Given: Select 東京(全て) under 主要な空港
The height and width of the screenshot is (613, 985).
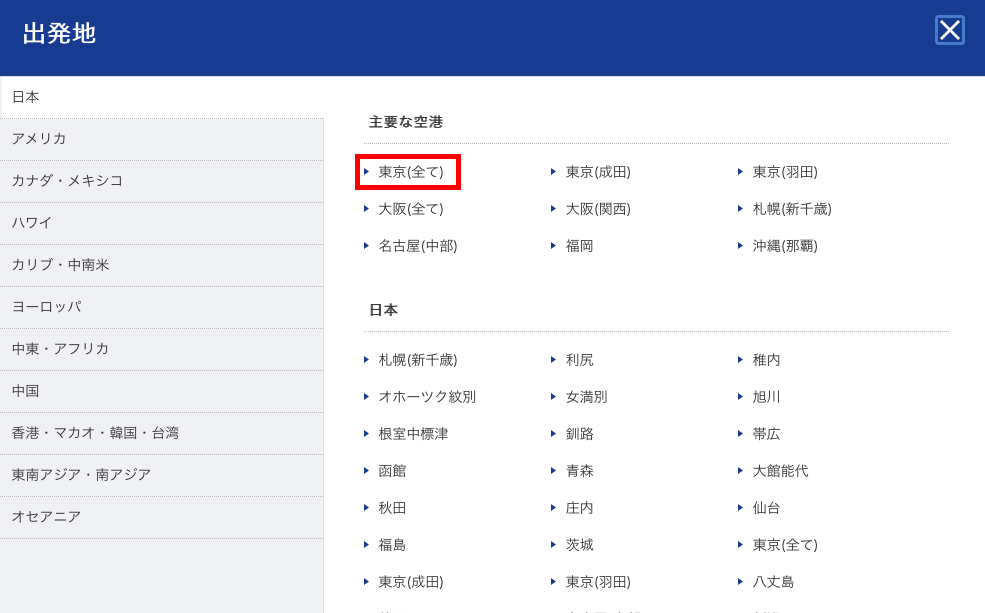Looking at the screenshot, I should click(x=410, y=171).
